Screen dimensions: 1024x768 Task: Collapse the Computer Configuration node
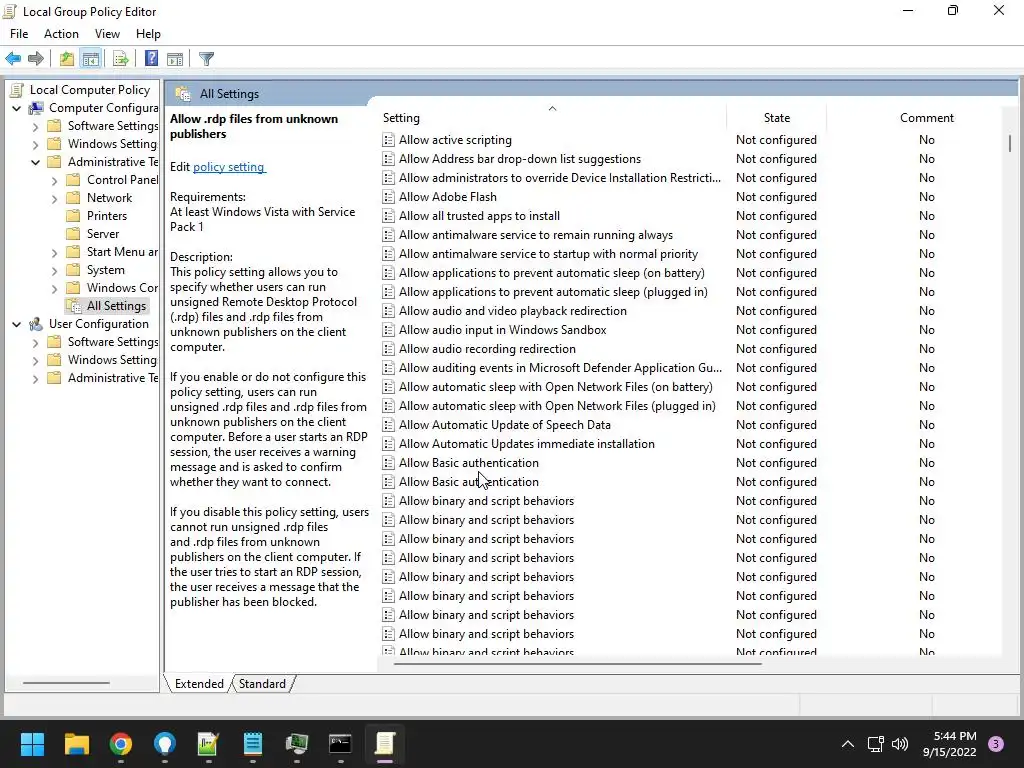click(16, 108)
